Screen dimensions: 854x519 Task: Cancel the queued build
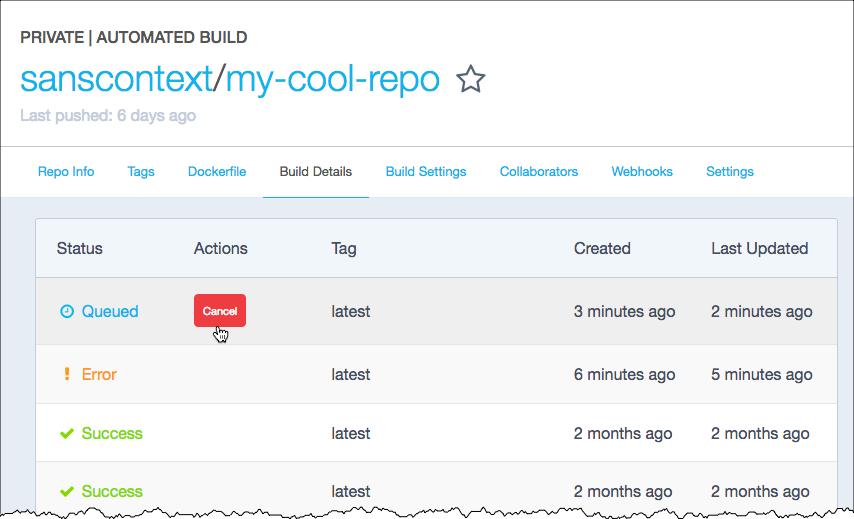pyautogui.click(x=220, y=311)
